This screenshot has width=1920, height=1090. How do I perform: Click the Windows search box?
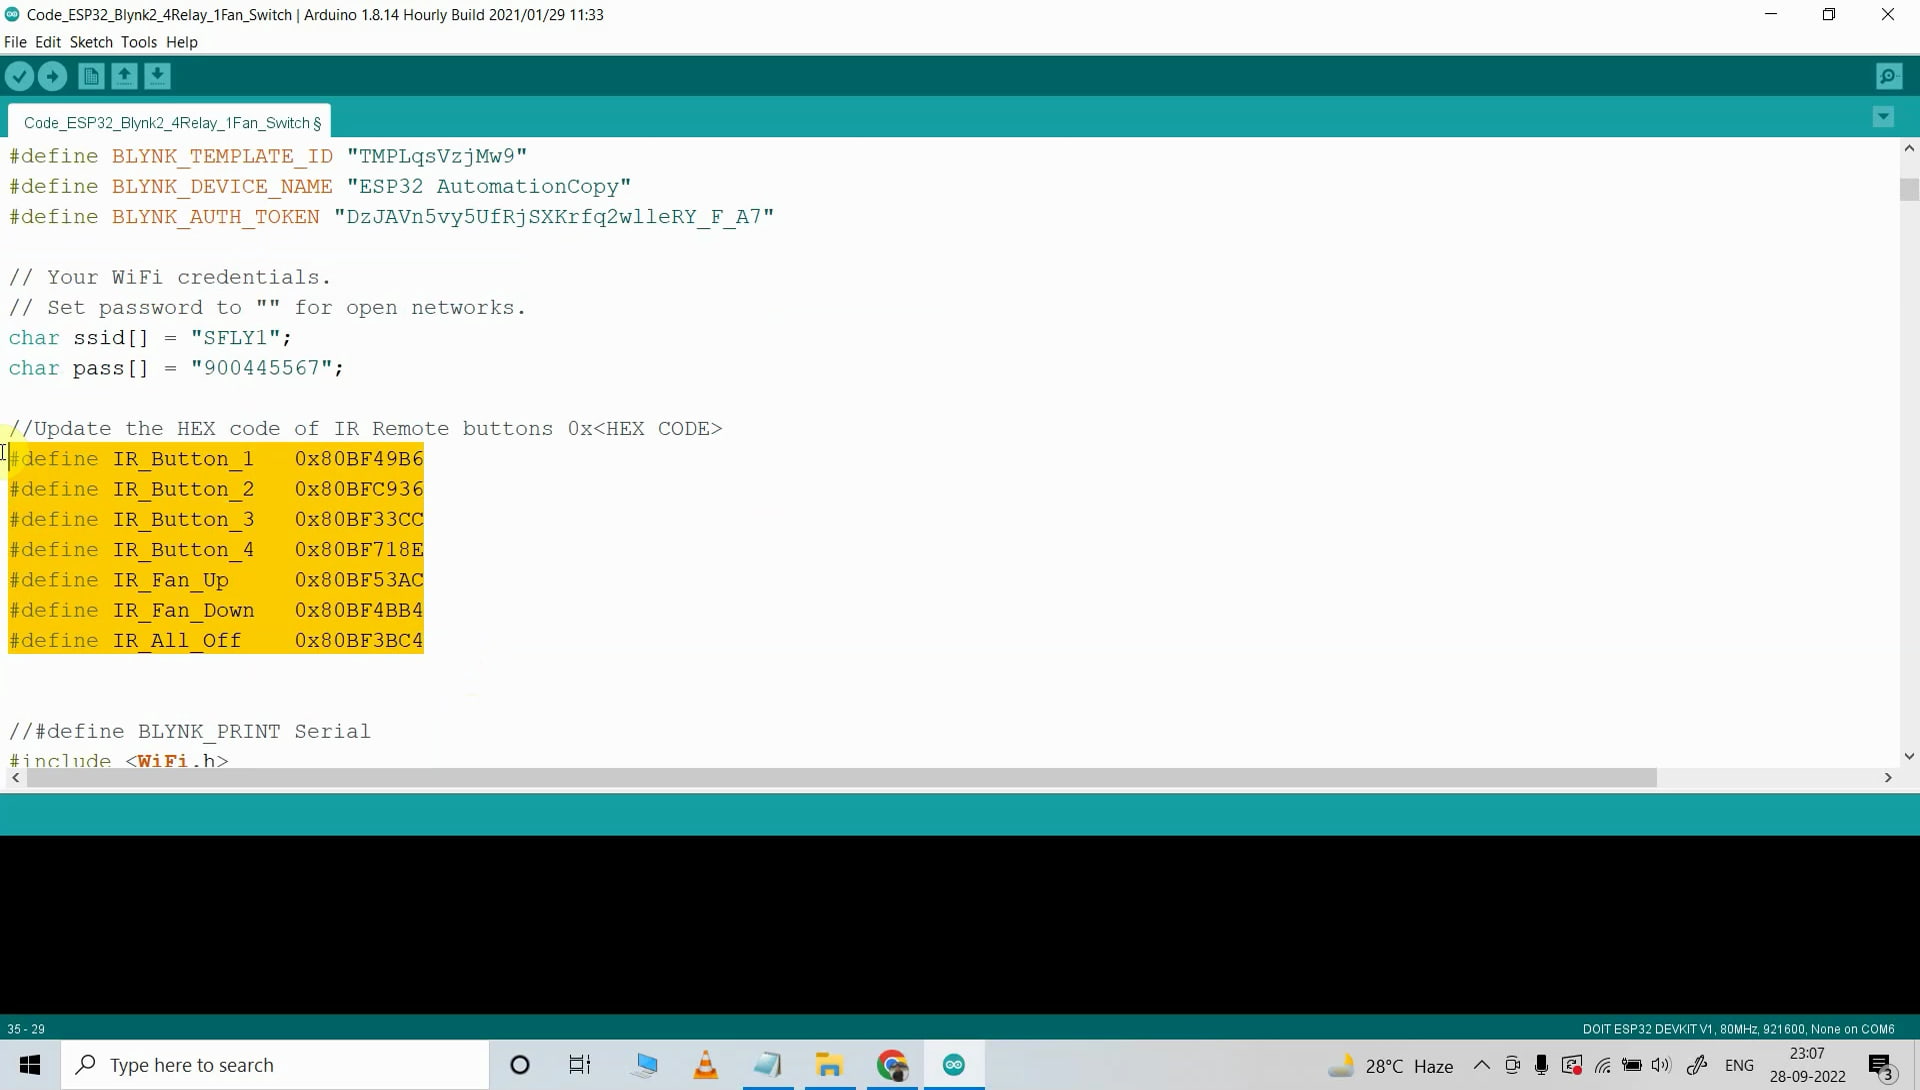(x=275, y=1065)
